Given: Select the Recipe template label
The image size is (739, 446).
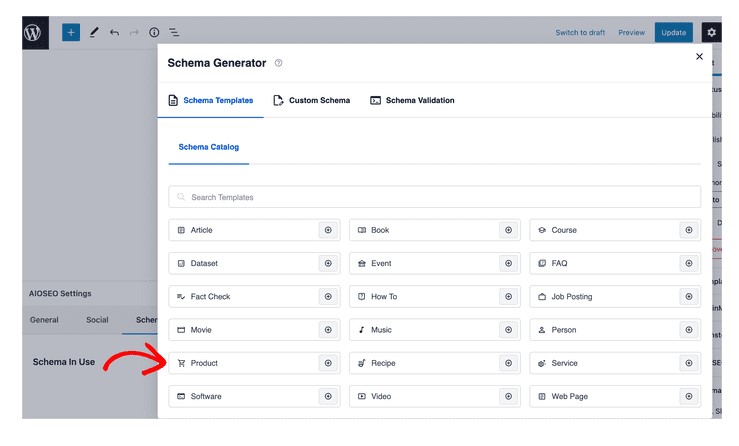Looking at the screenshot, I should 383,363.
